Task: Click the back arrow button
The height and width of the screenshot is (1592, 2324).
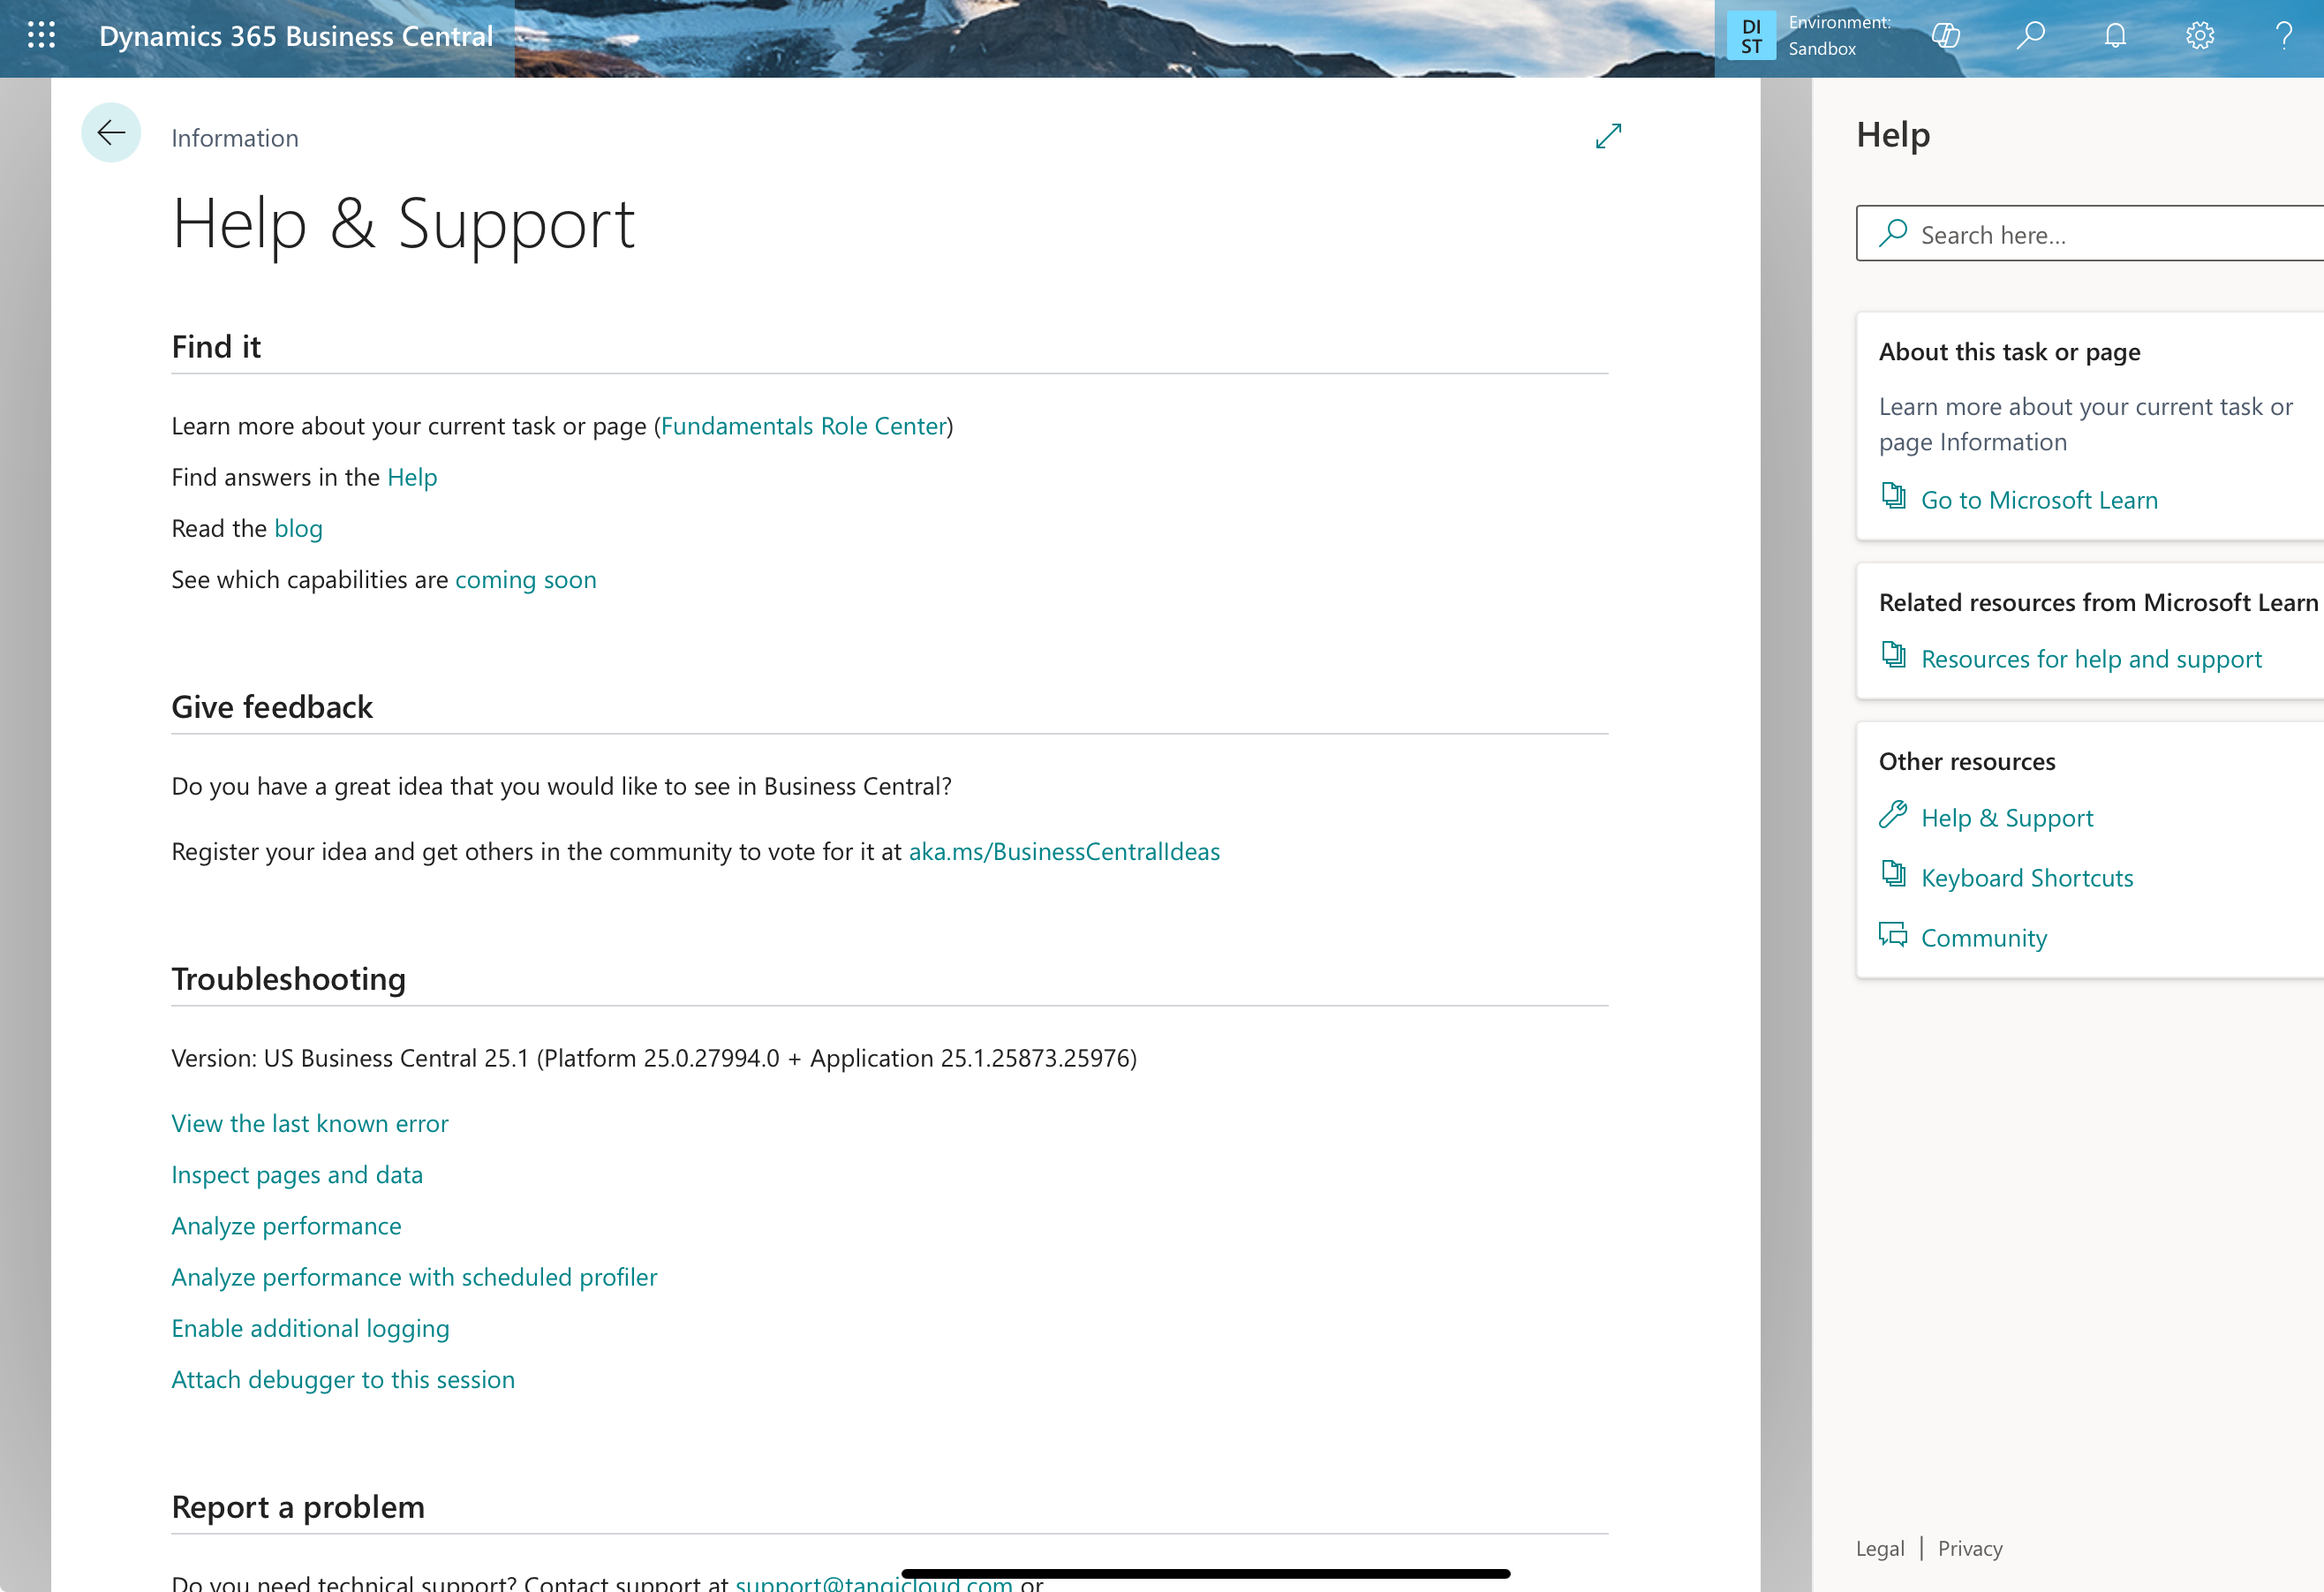Action: [111, 133]
